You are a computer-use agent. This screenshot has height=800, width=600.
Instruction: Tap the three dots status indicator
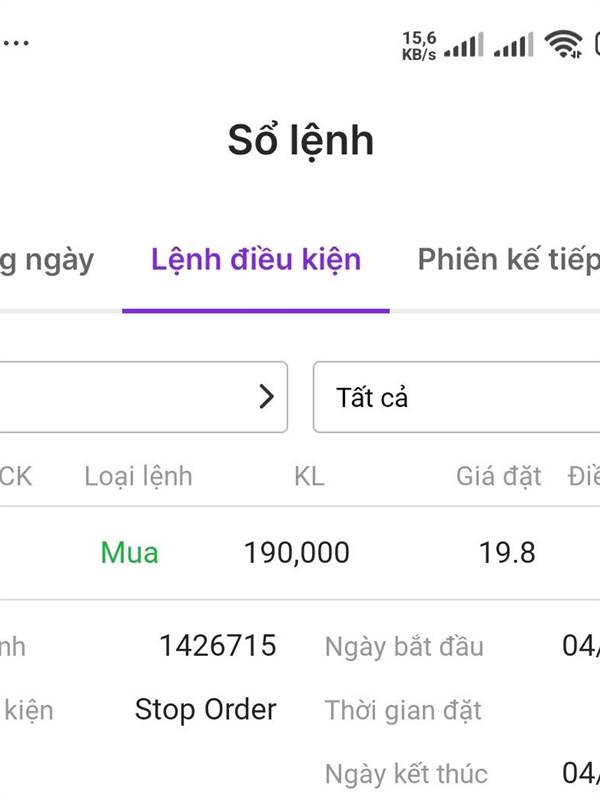(15, 43)
